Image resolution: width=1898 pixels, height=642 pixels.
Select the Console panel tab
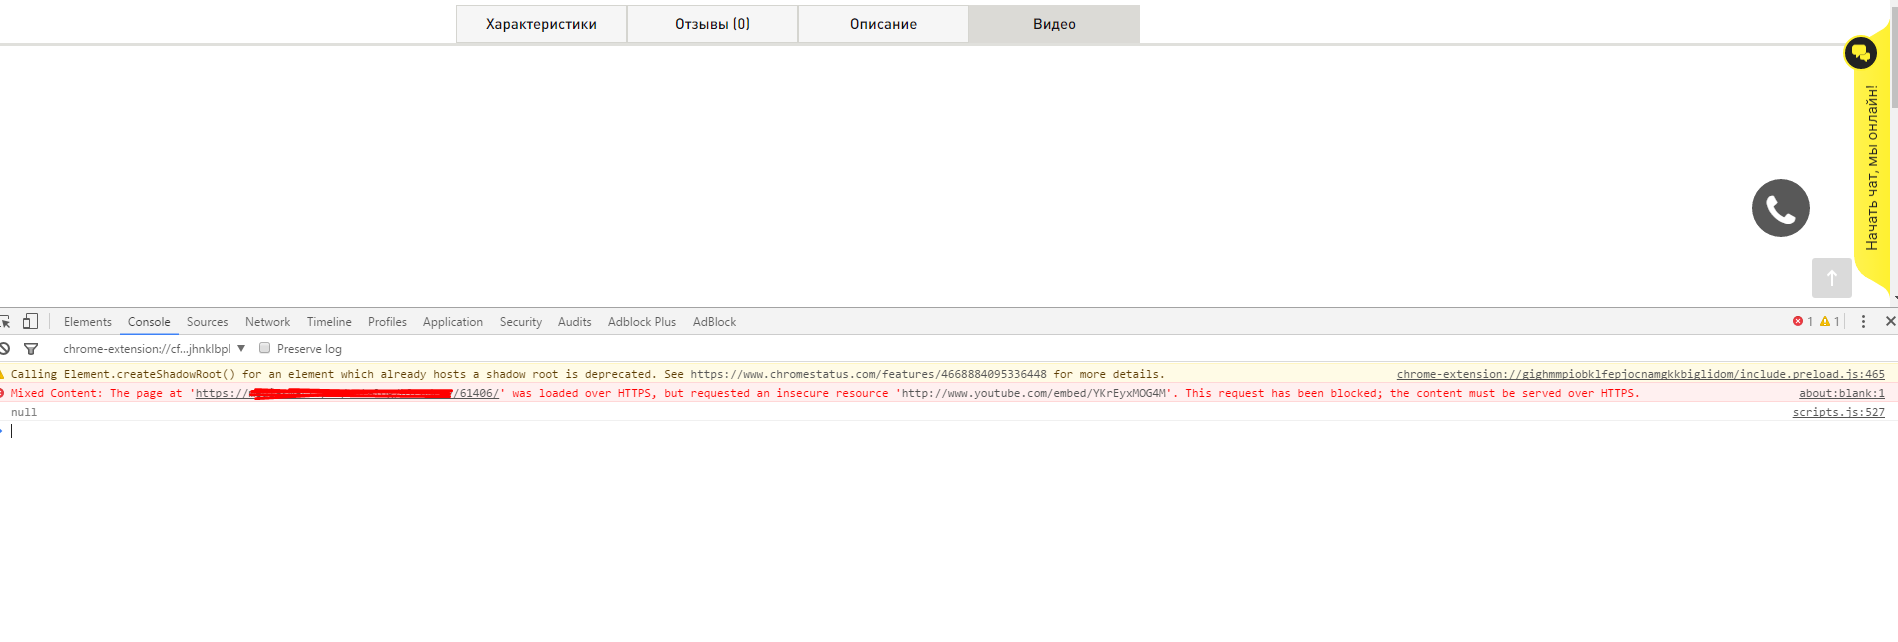point(149,322)
